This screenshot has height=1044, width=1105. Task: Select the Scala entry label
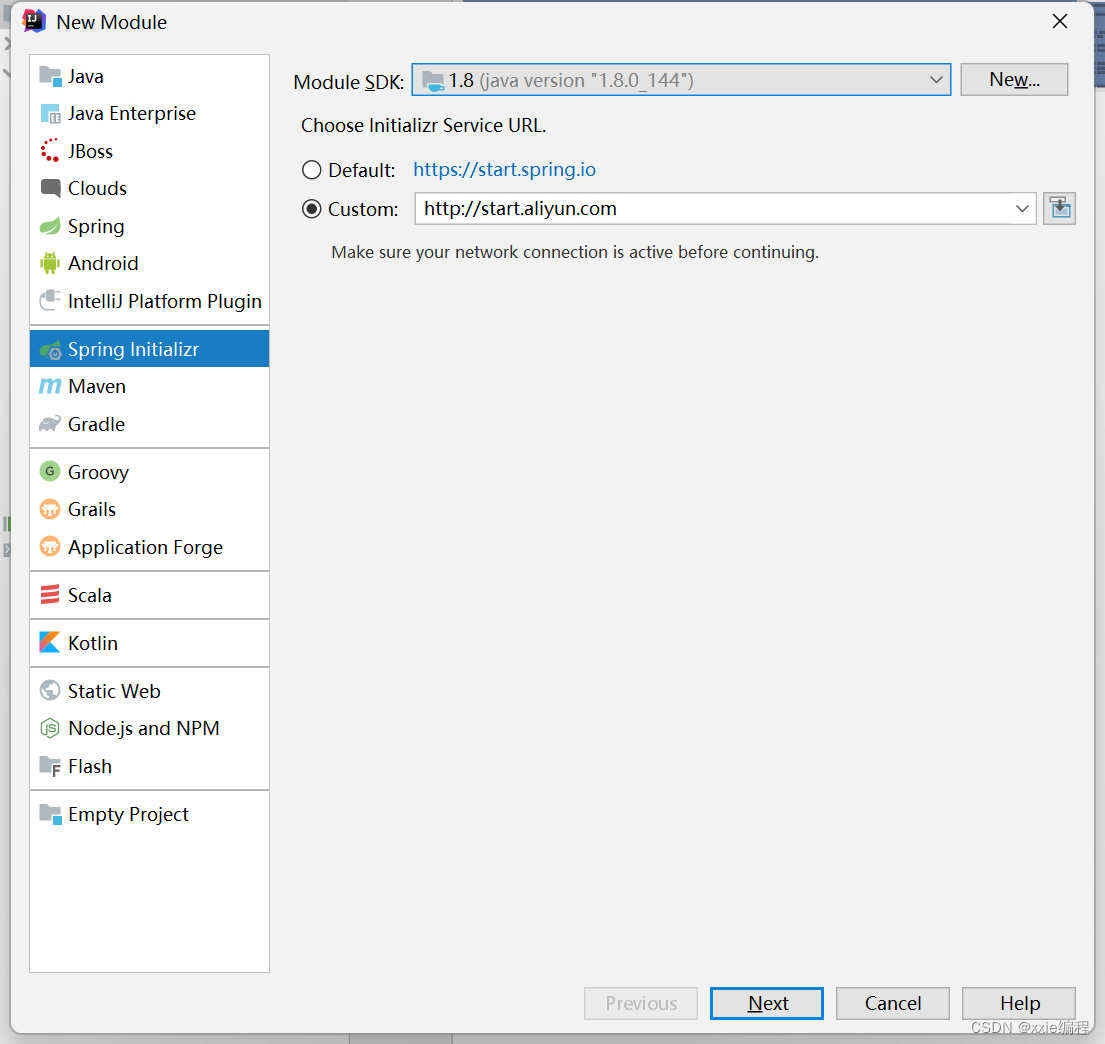pyautogui.click(x=89, y=595)
